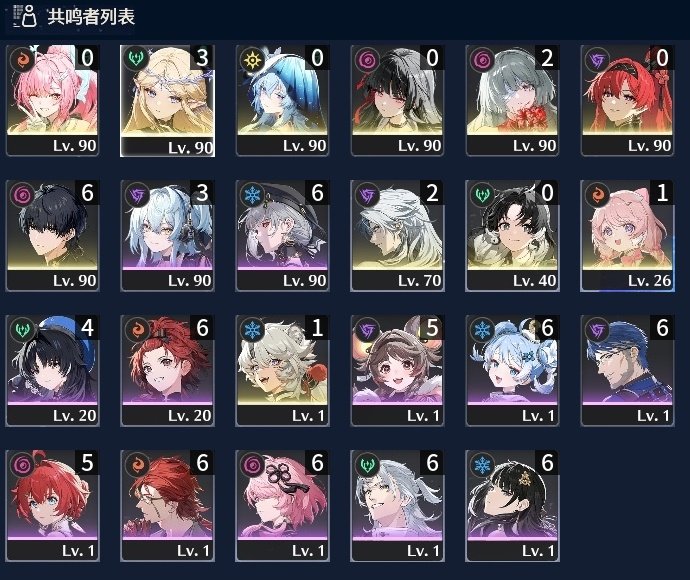
Task: Click the Glacio icon on grey-haired Lv. 90 card with hat
Action: [252, 195]
